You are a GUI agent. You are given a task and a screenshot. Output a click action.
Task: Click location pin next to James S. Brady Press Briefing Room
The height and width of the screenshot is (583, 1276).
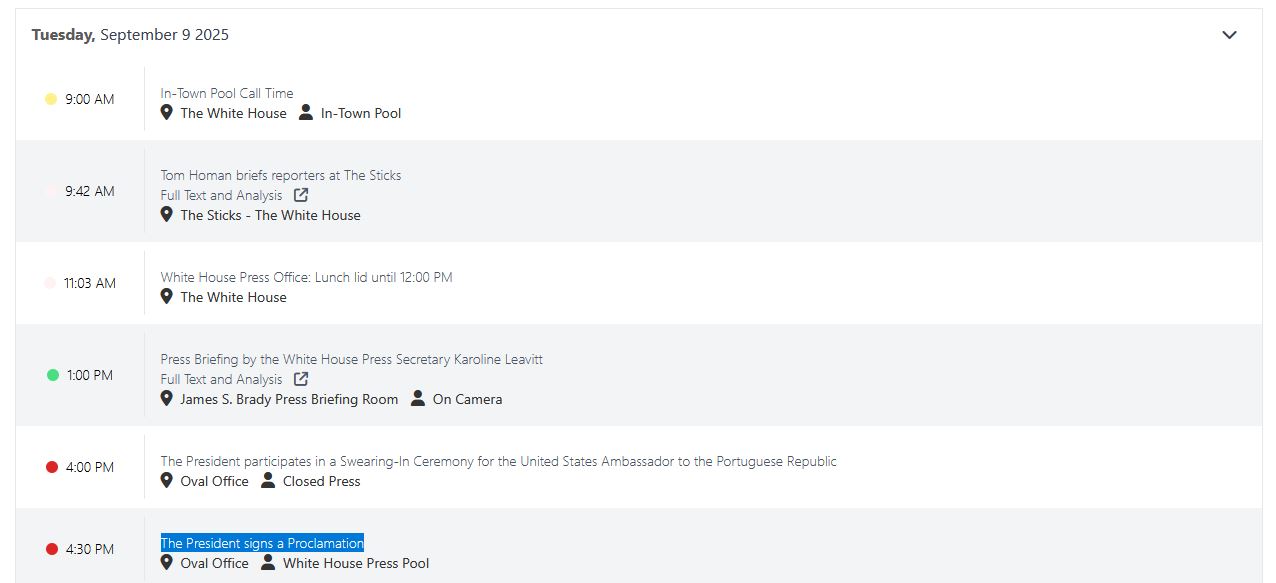(167, 398)
